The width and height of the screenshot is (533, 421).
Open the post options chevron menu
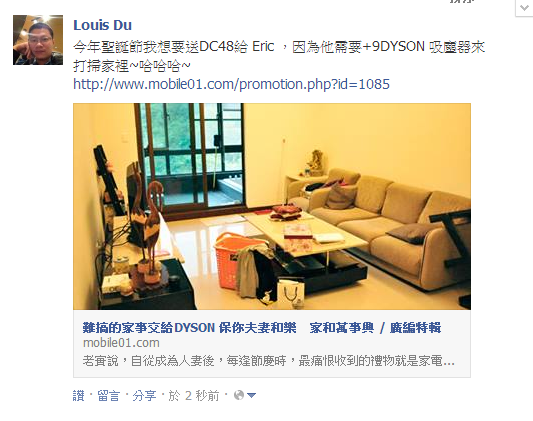pyautogui.click(x=524, y=8)
